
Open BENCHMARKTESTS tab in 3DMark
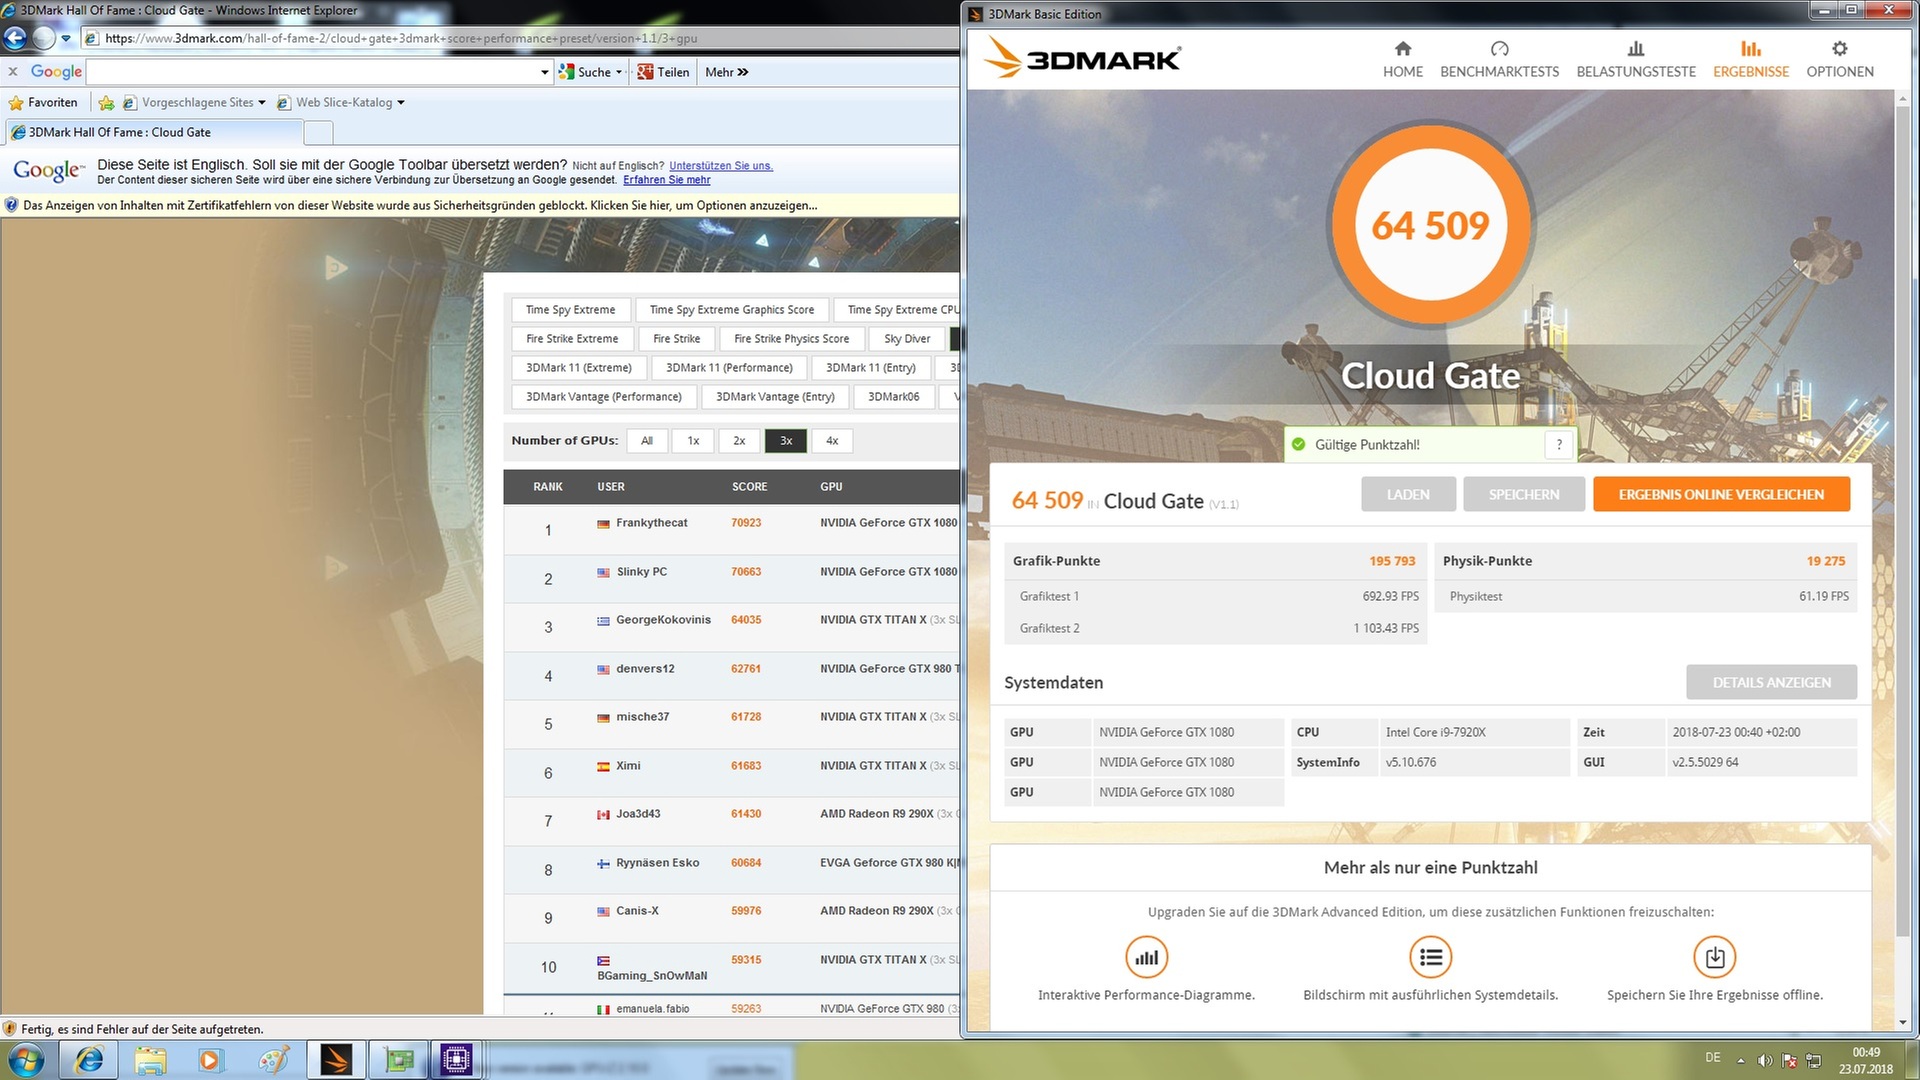[1499, 59]
